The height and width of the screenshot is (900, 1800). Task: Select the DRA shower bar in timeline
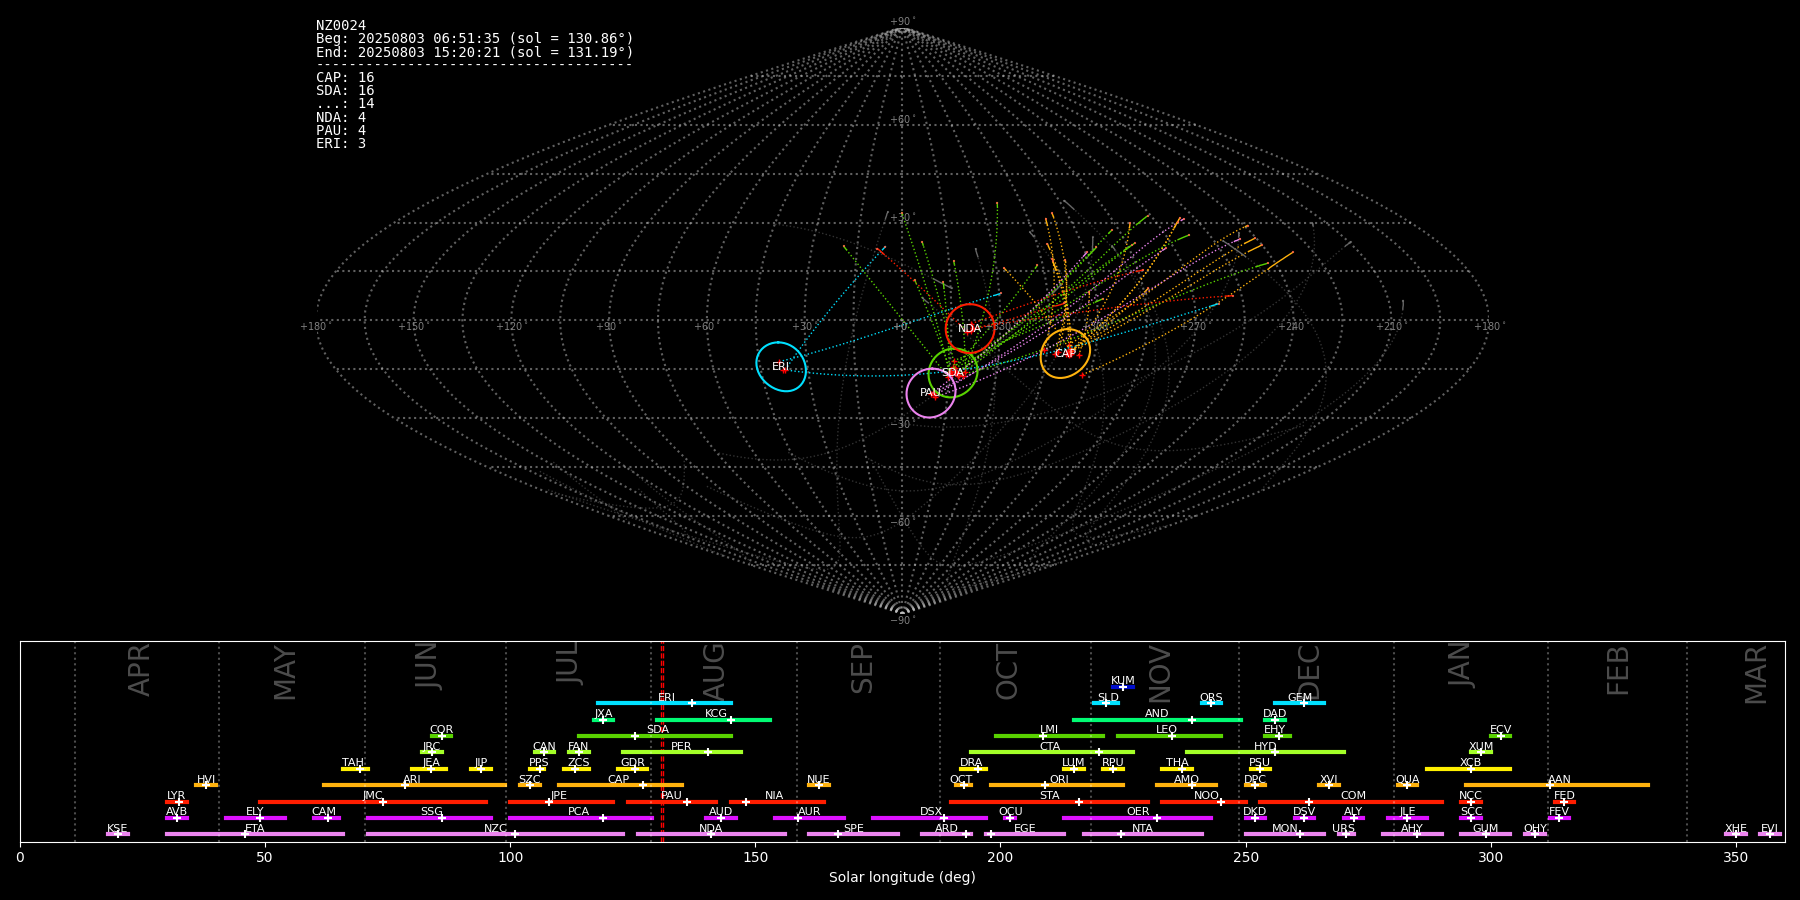pos(973,769)
